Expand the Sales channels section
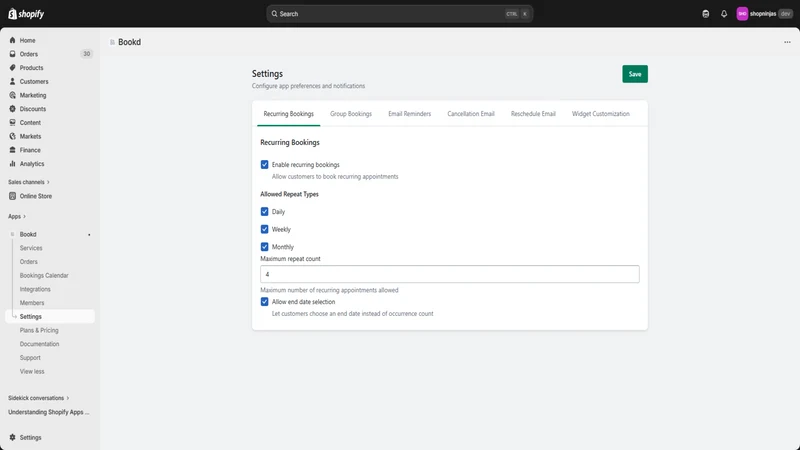 29,182
